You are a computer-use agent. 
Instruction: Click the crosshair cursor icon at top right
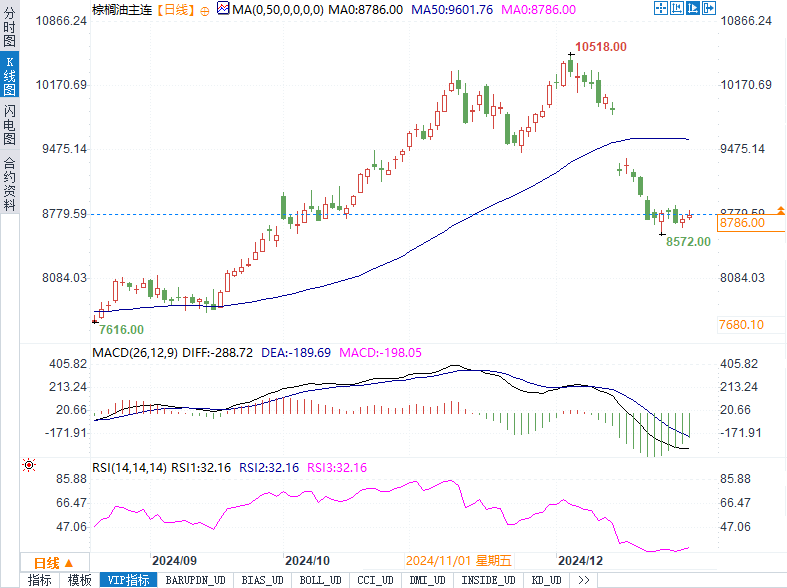click(661, 9)
